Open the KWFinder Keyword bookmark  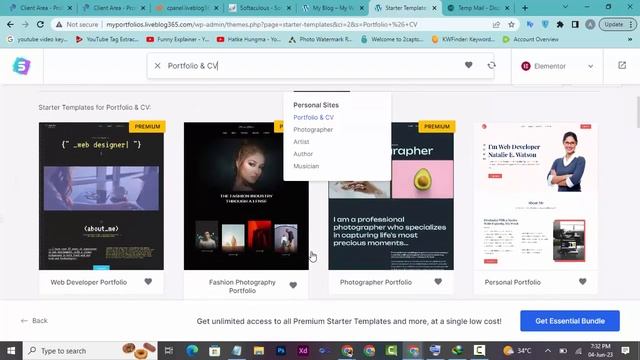point(463,40)
